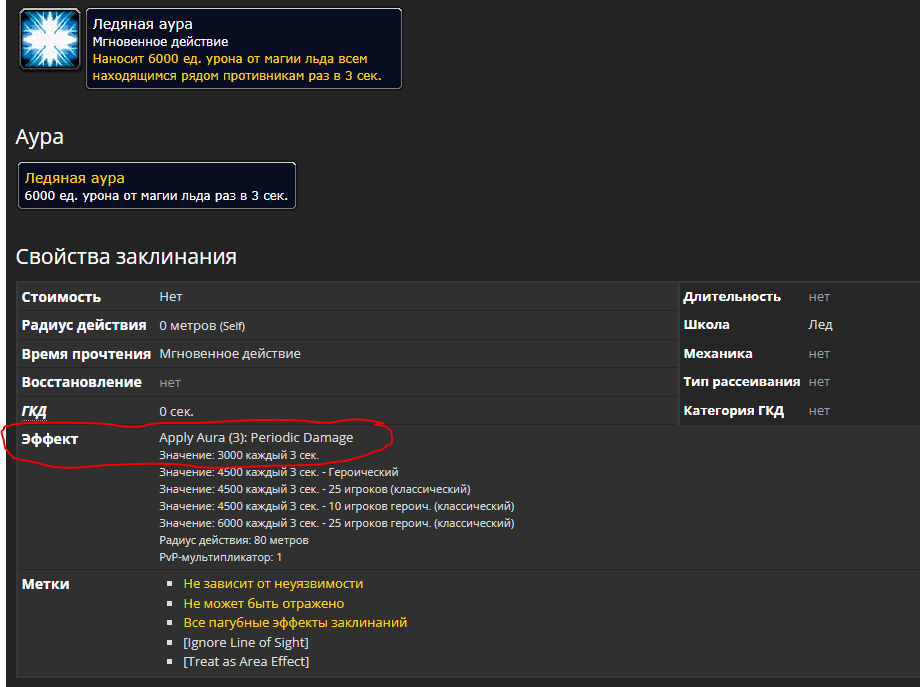Click the 'Аура' section heading
Screen dimensions: 920x687
[40, 137]
